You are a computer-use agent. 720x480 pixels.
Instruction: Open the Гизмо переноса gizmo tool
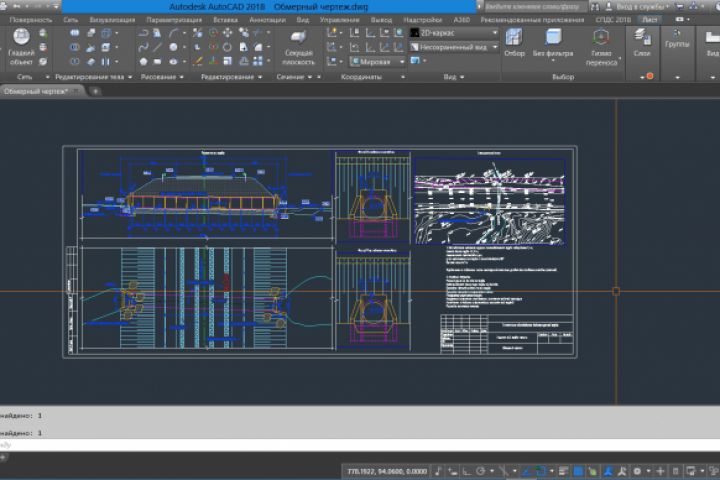click(601, 42)
